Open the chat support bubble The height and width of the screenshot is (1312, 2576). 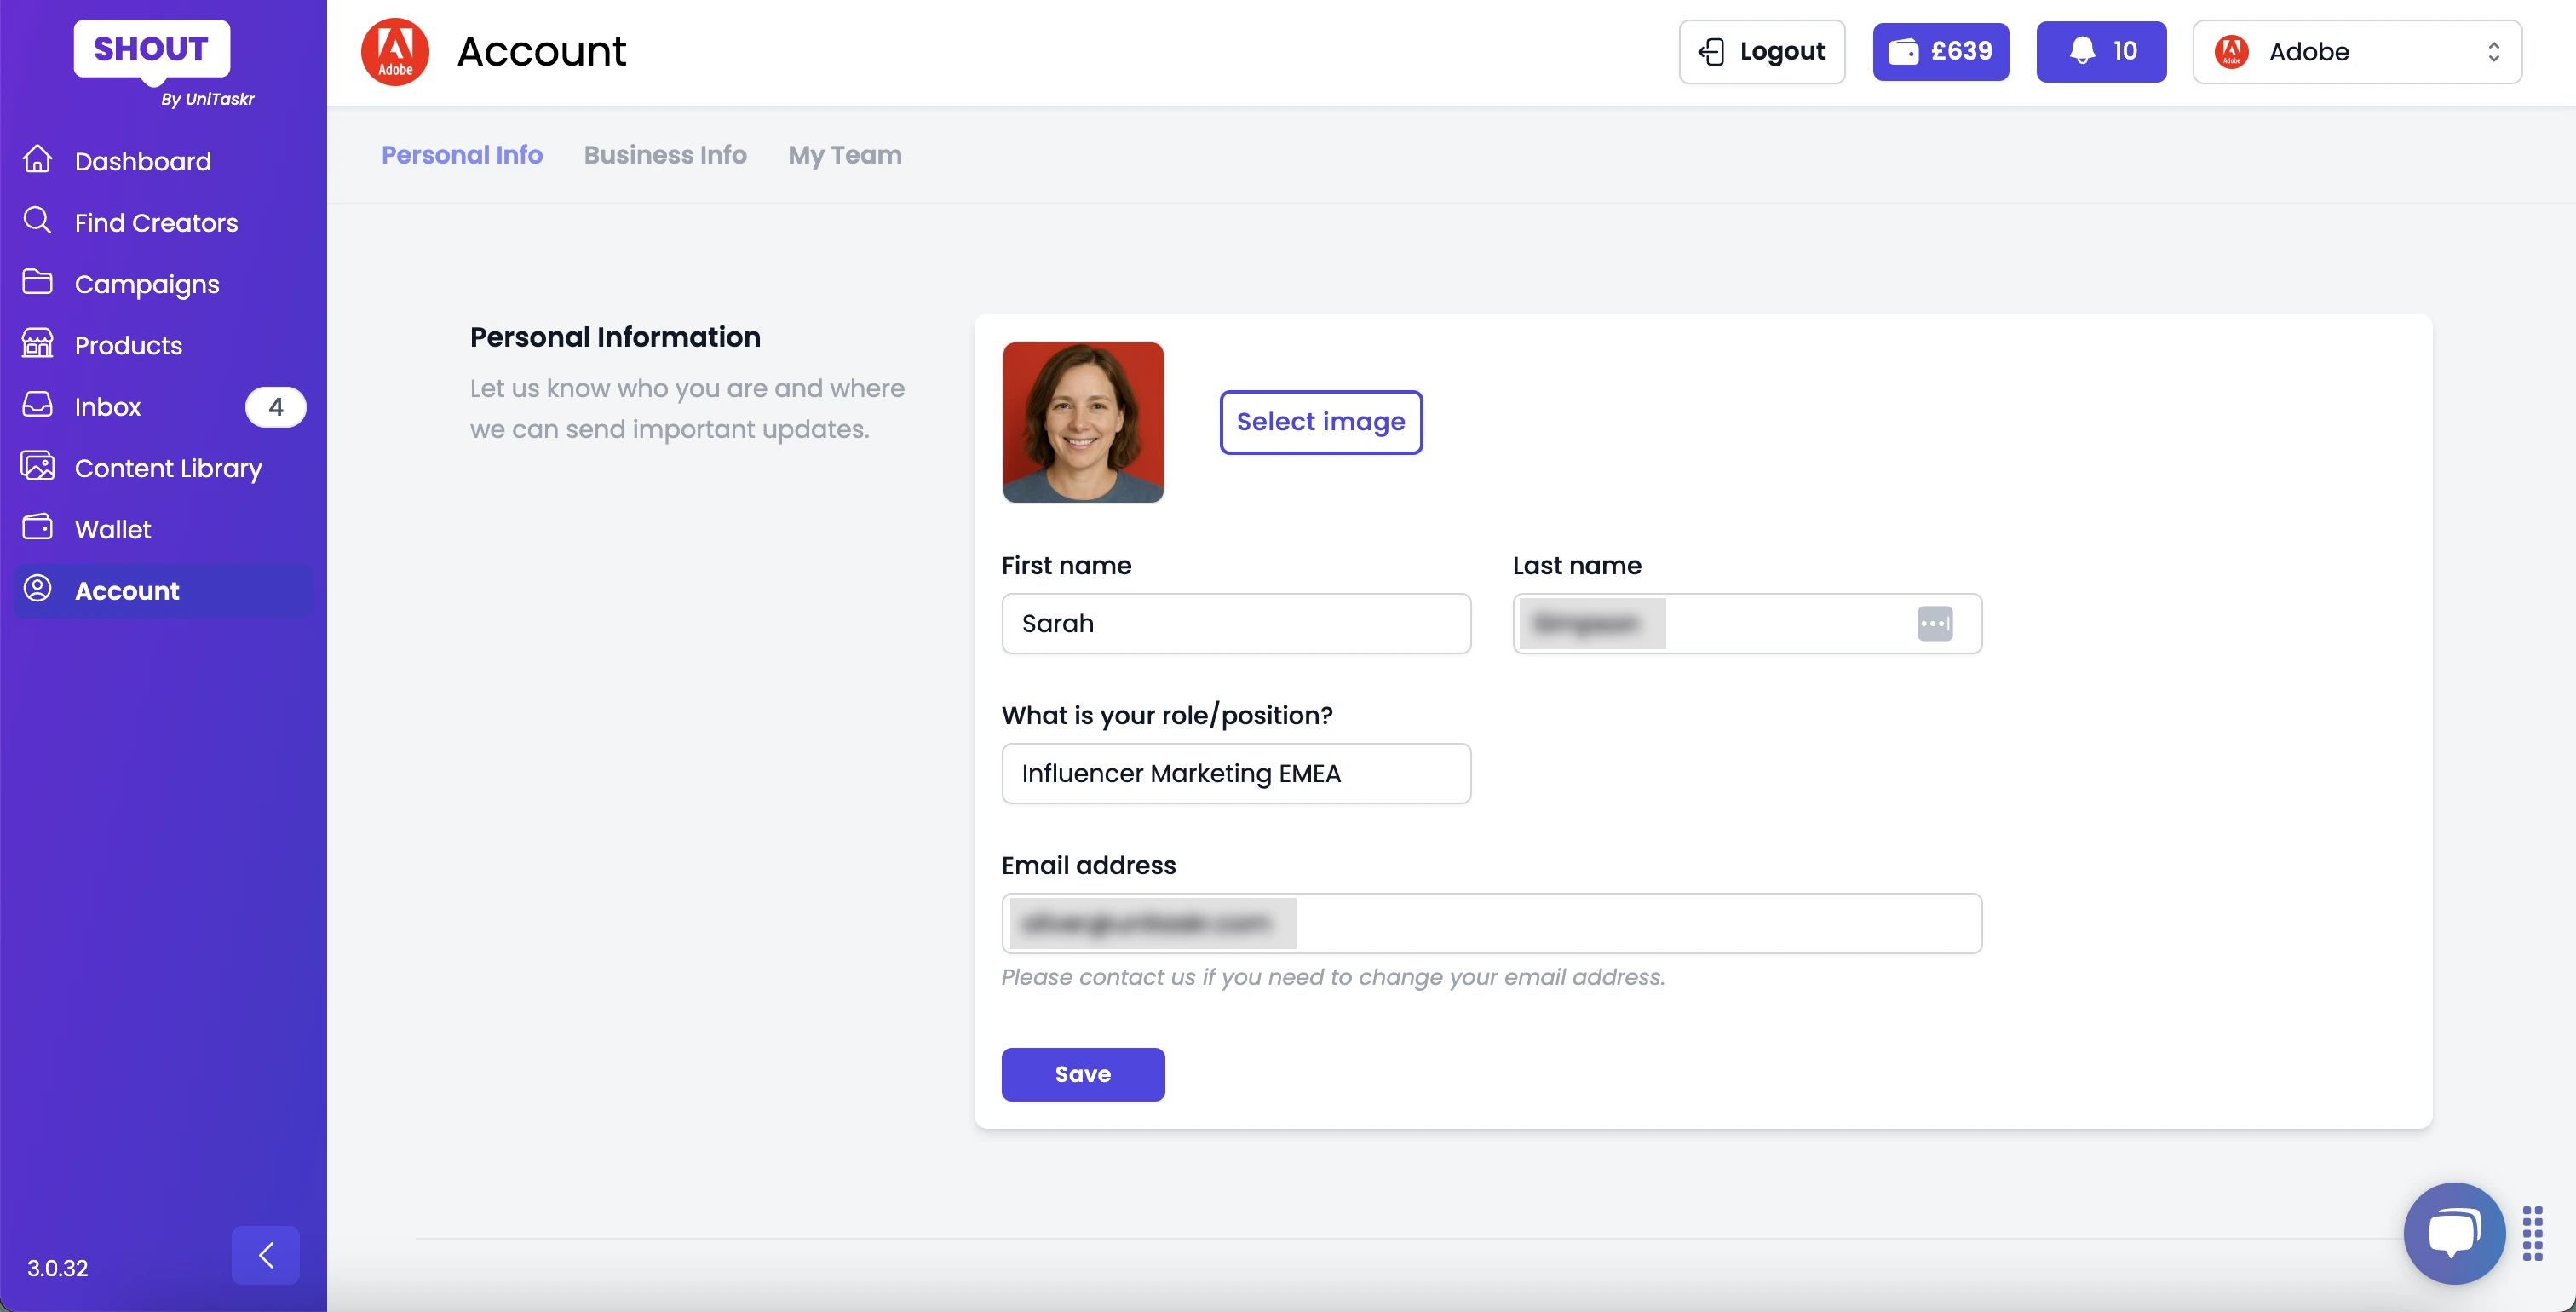click(2453, 1232)
